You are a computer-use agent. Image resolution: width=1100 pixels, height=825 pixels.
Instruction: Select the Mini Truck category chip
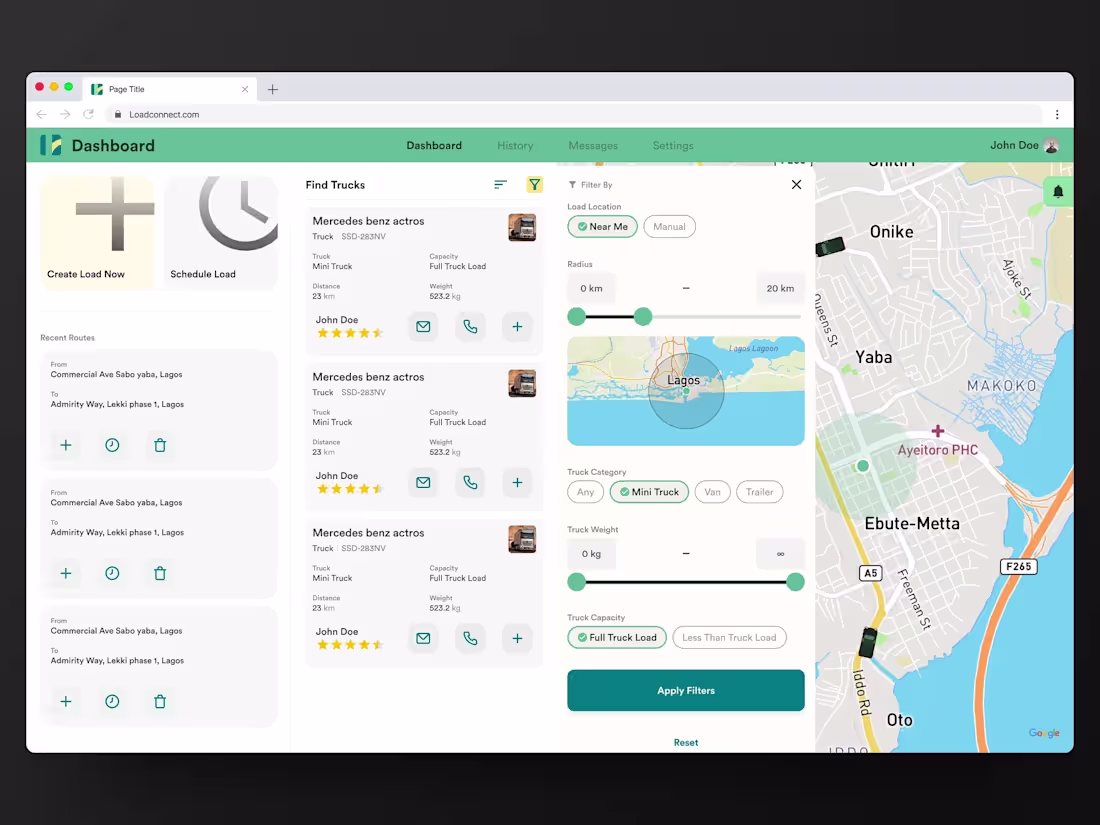[648, 491]
